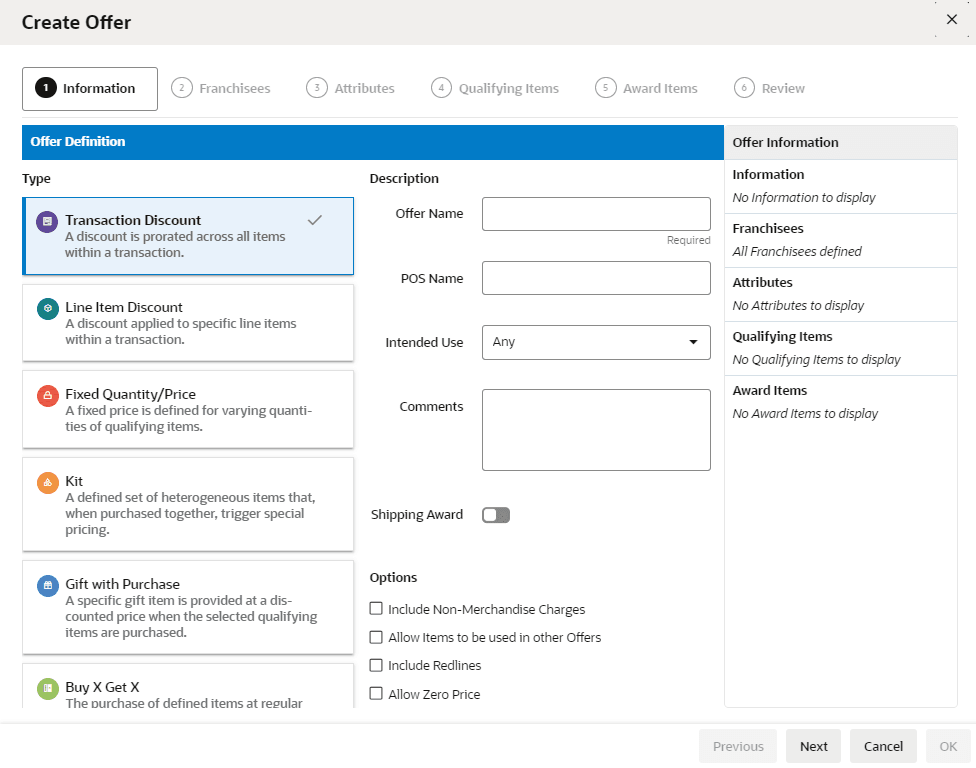Click the Attributes heading in Offer Information
Screen dimensions: 976x768
tap(762, 283)
